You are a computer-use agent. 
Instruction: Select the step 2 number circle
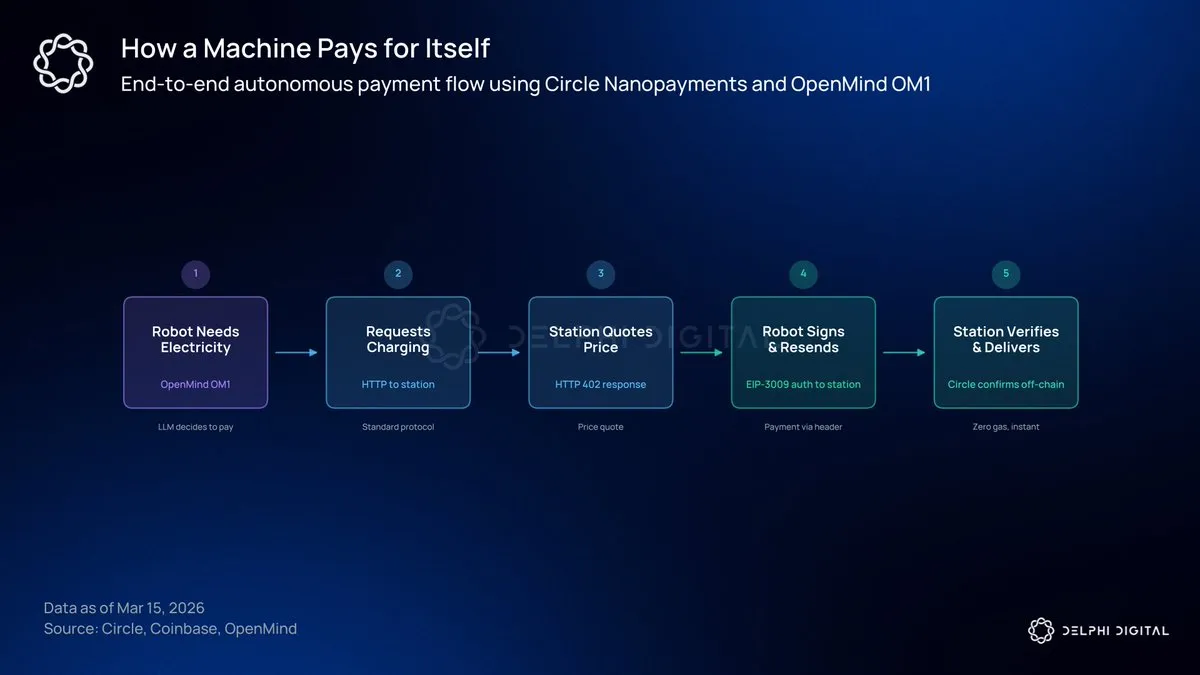click(398, 274)
